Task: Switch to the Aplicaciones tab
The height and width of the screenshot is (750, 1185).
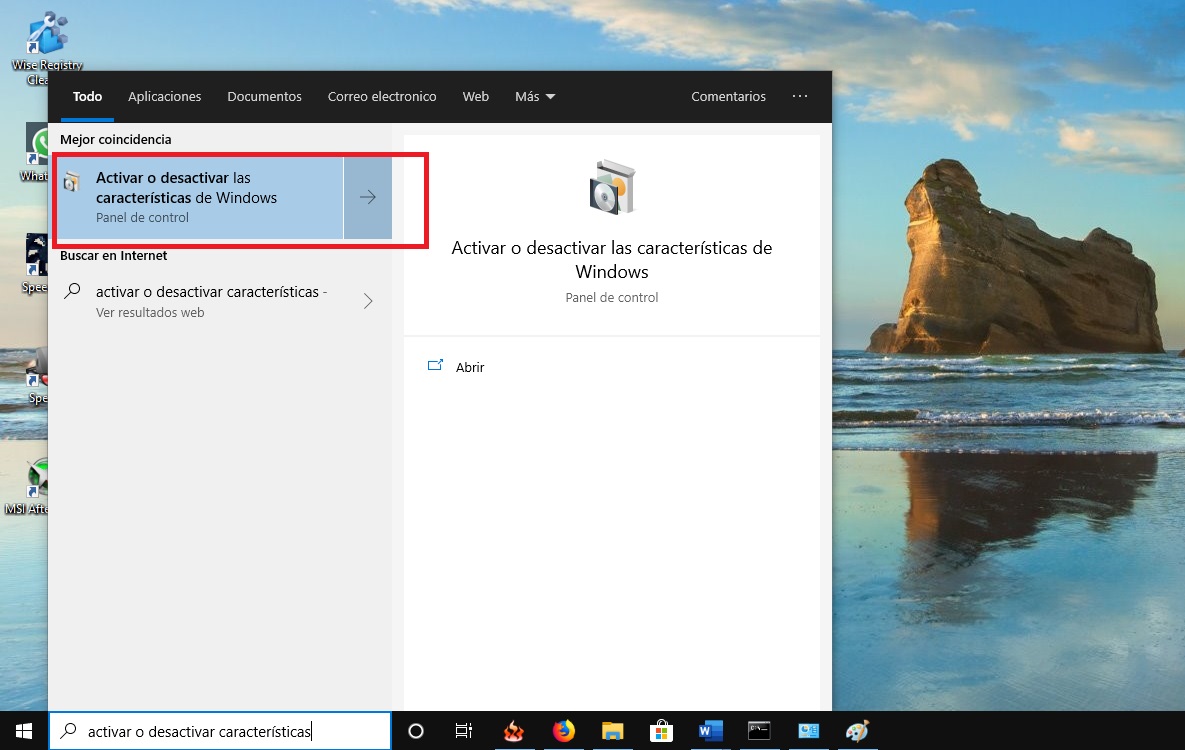Action: click(165, 97)
